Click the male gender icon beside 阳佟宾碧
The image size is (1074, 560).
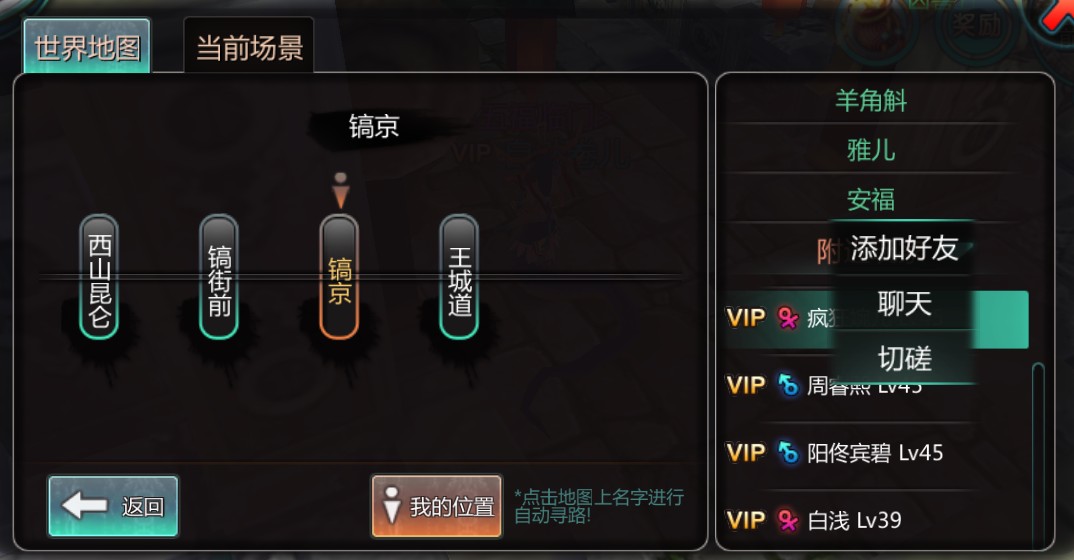[x=788, y=453]
